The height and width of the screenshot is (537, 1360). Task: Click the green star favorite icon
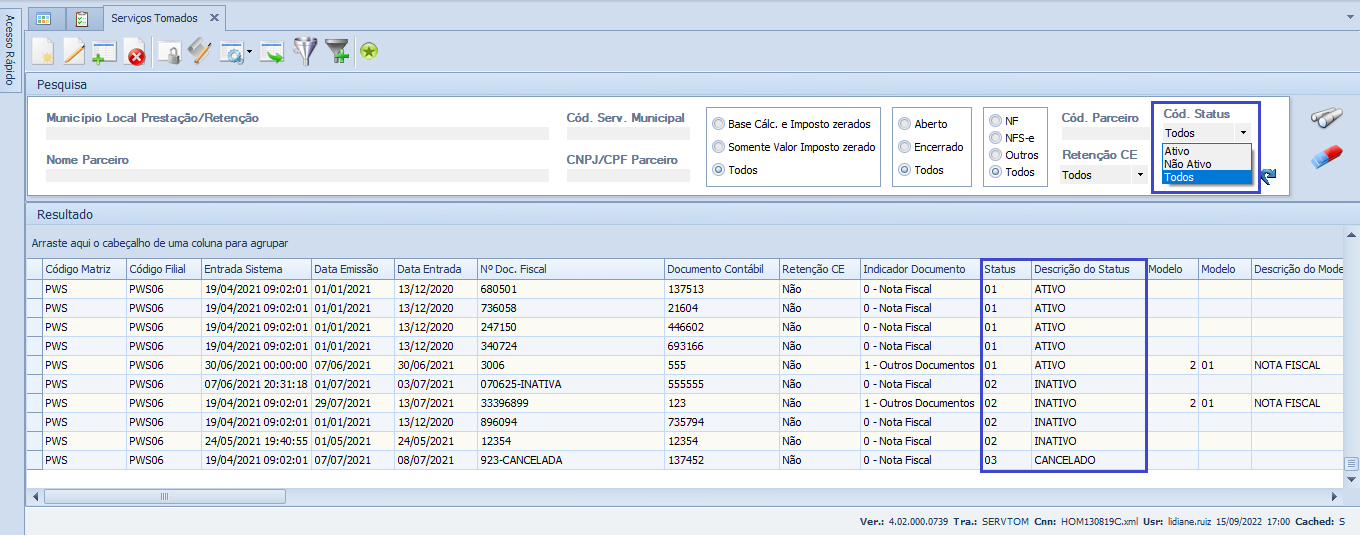click(369, 52)
